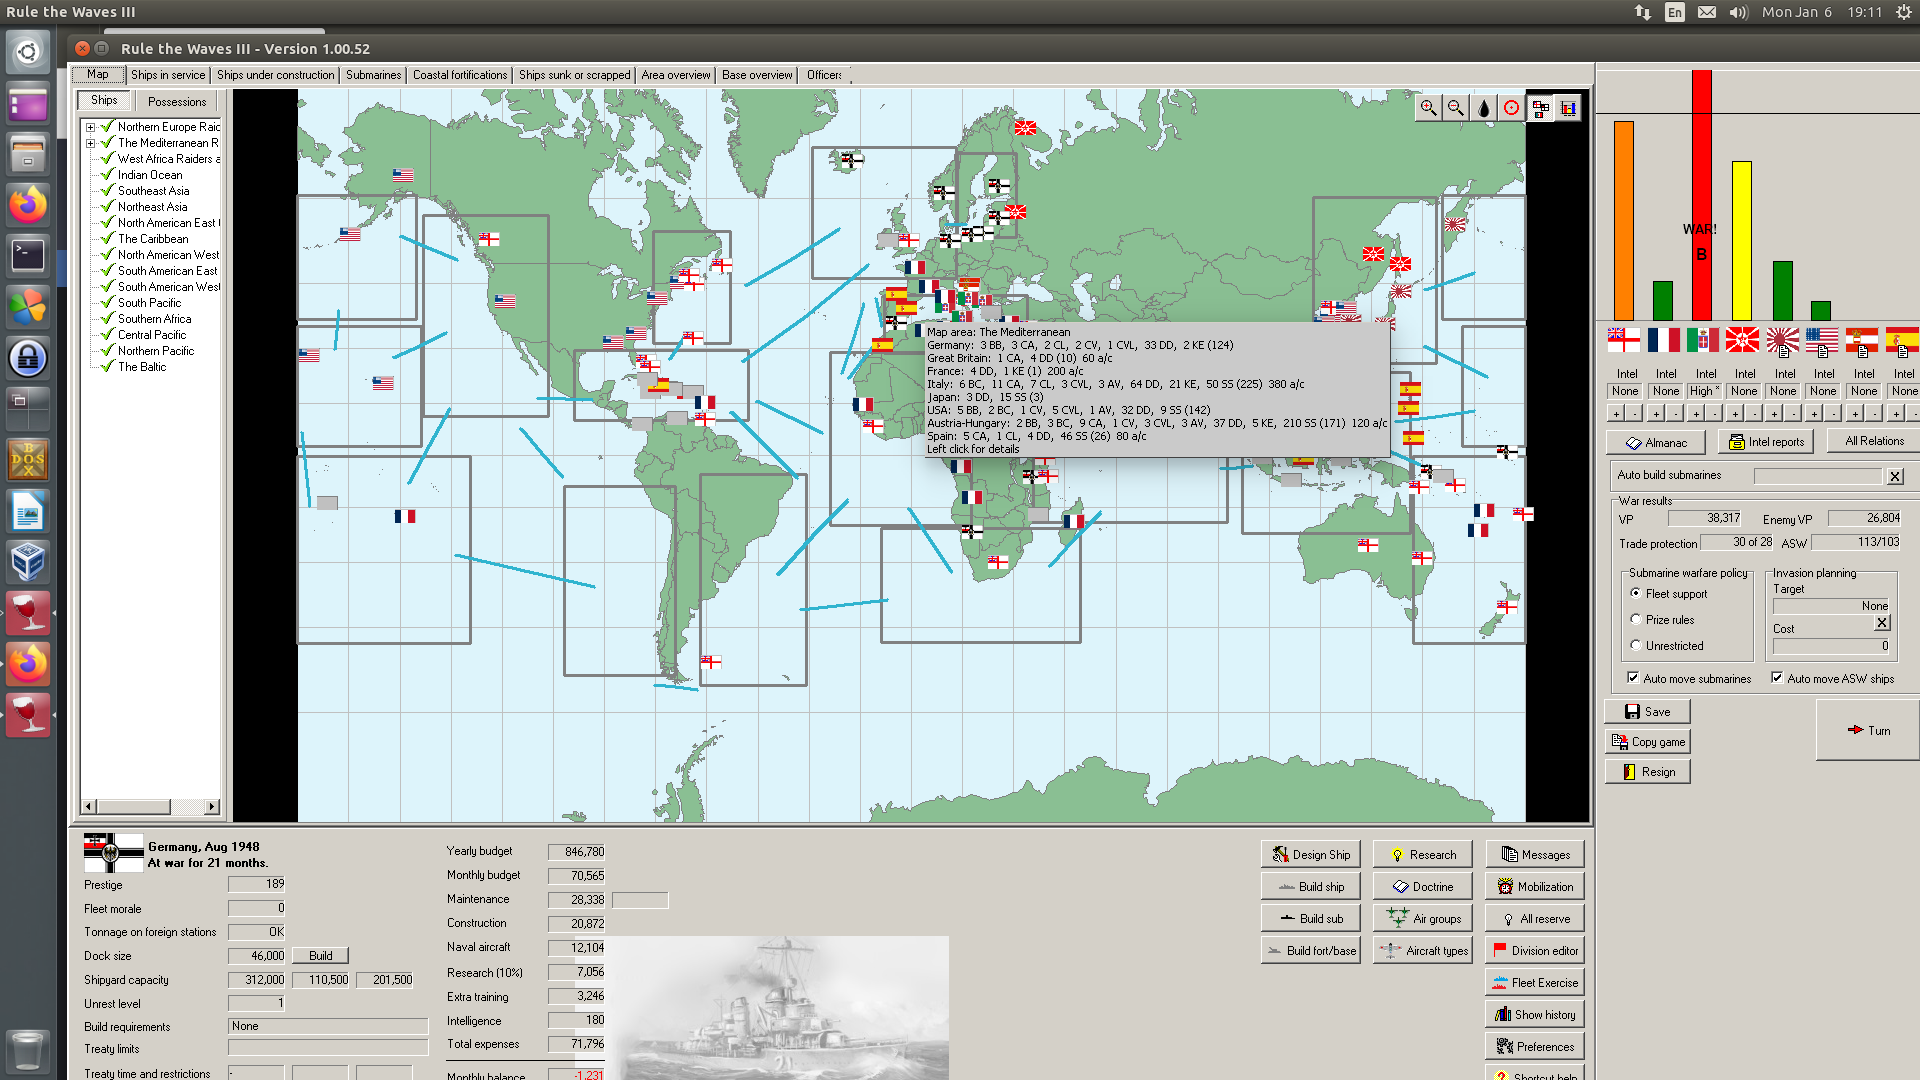Save the game
Viewport: 1920px width, 1080px height.
[1647, 711]
